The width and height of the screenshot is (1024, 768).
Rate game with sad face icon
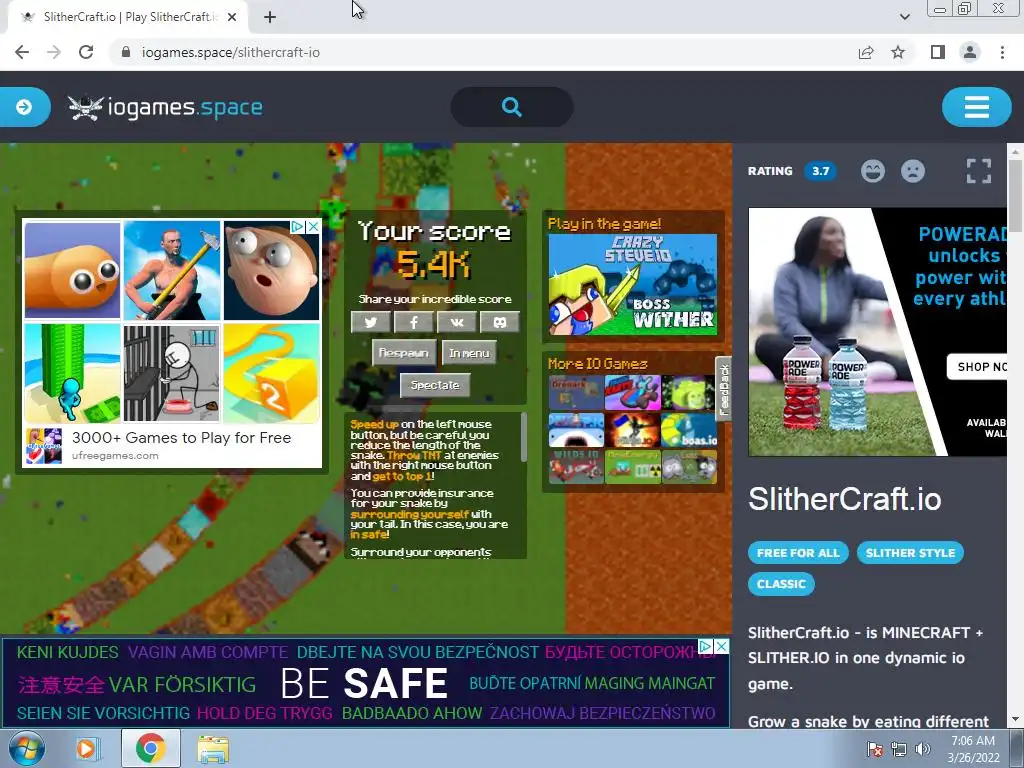pyautogui.click(x=913, y=171)
